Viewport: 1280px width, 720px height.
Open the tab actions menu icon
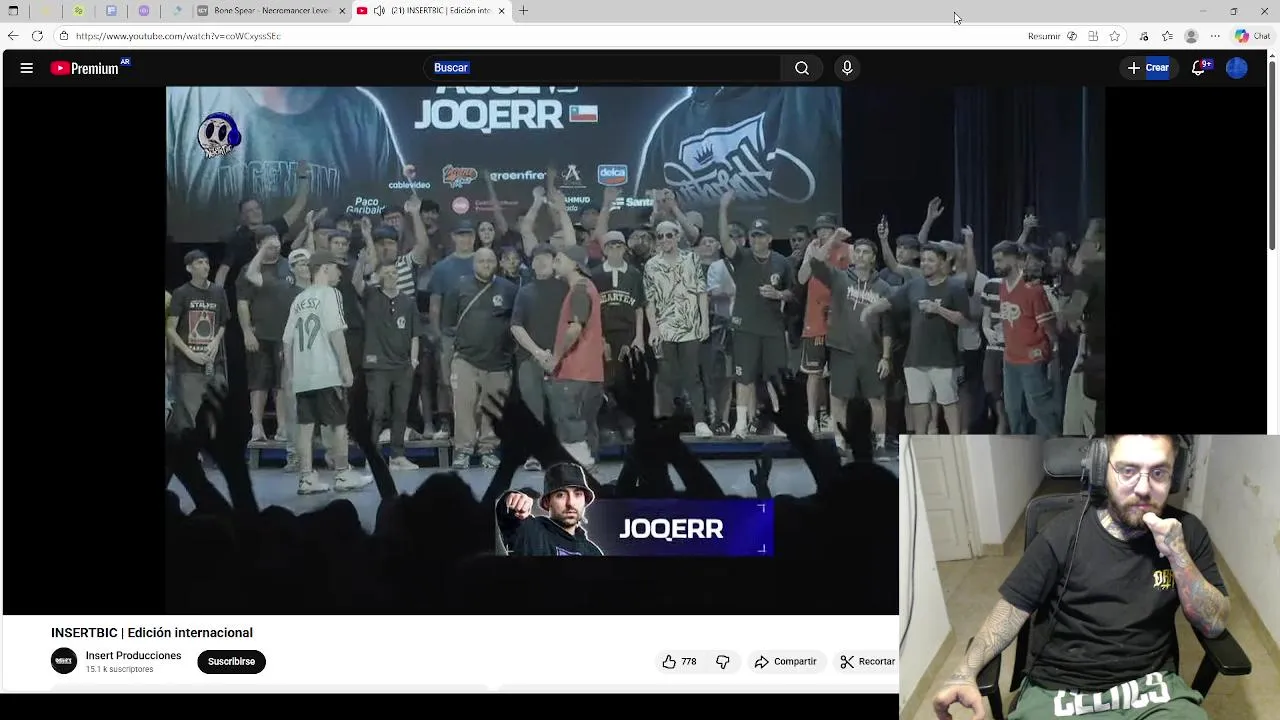click(13, 11)
